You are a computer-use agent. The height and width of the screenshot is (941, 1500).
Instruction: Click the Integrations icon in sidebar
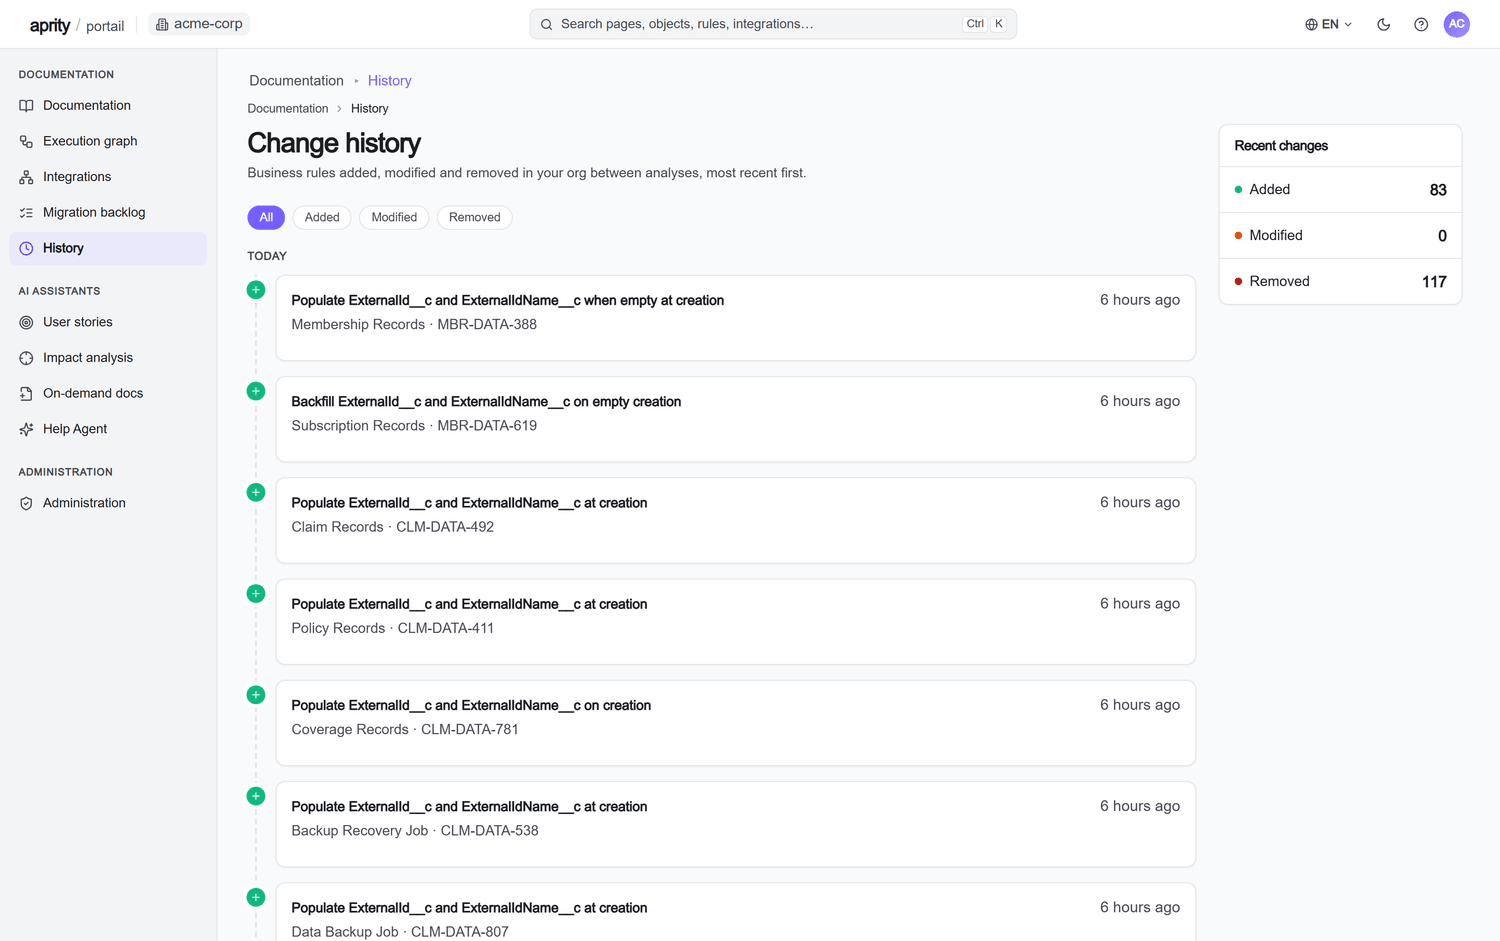[x=26, y=177]
